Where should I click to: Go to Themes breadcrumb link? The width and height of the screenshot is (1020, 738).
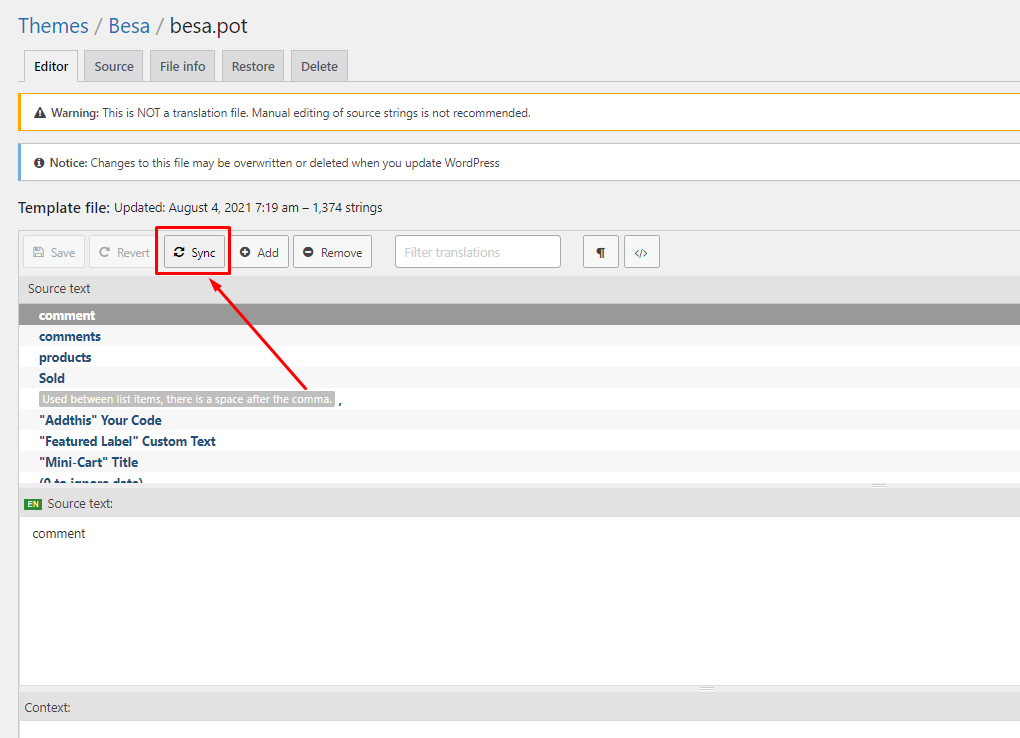point(53,25)
